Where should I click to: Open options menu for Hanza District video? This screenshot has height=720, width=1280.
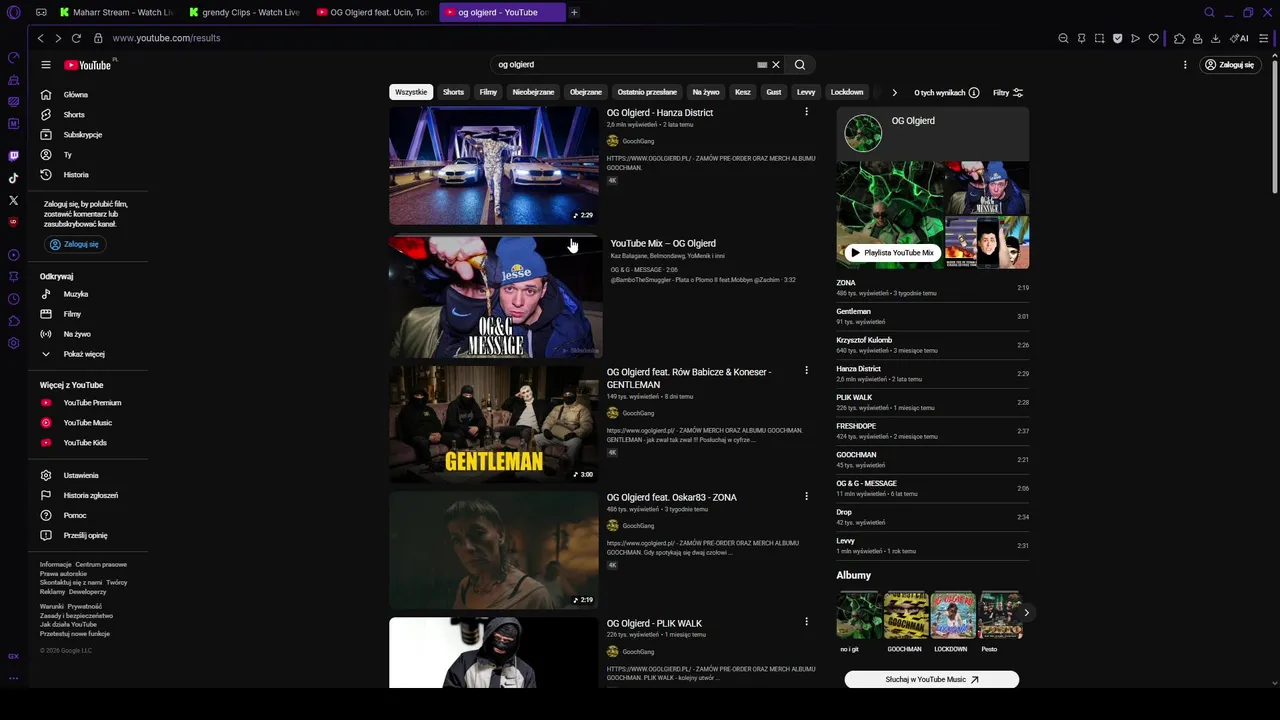(x=806, y=112)
